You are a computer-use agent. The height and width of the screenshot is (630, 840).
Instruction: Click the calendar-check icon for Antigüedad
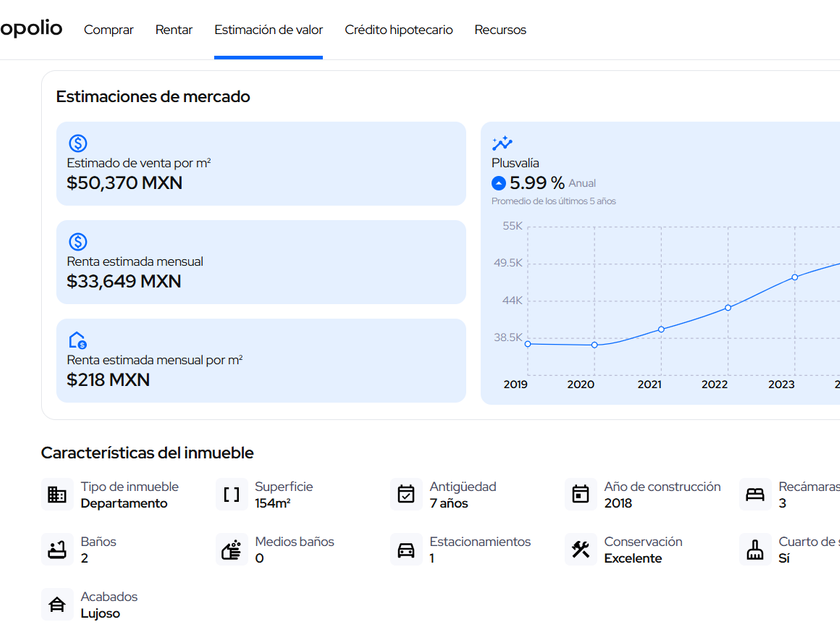click(x=406, y=495)
